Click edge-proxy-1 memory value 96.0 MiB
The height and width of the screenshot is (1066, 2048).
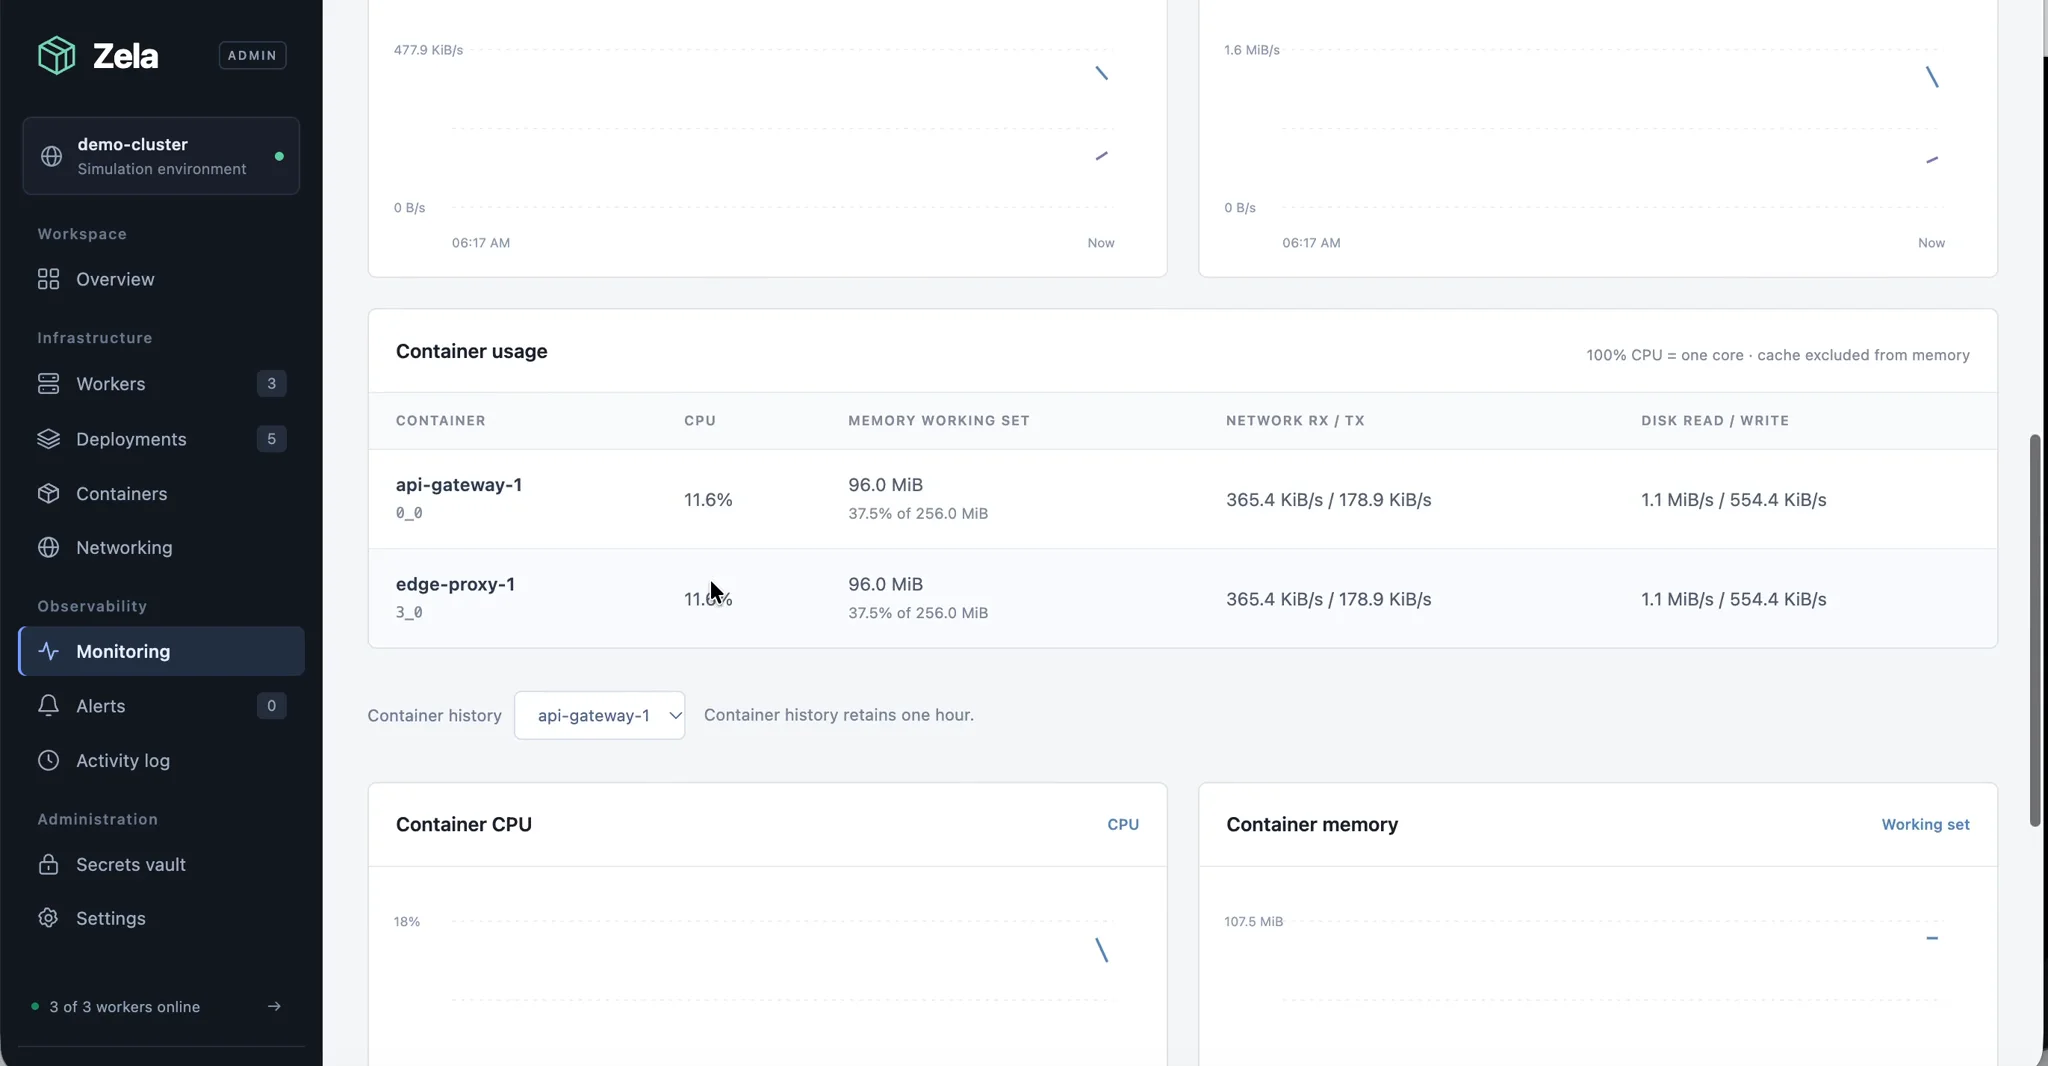885,584
